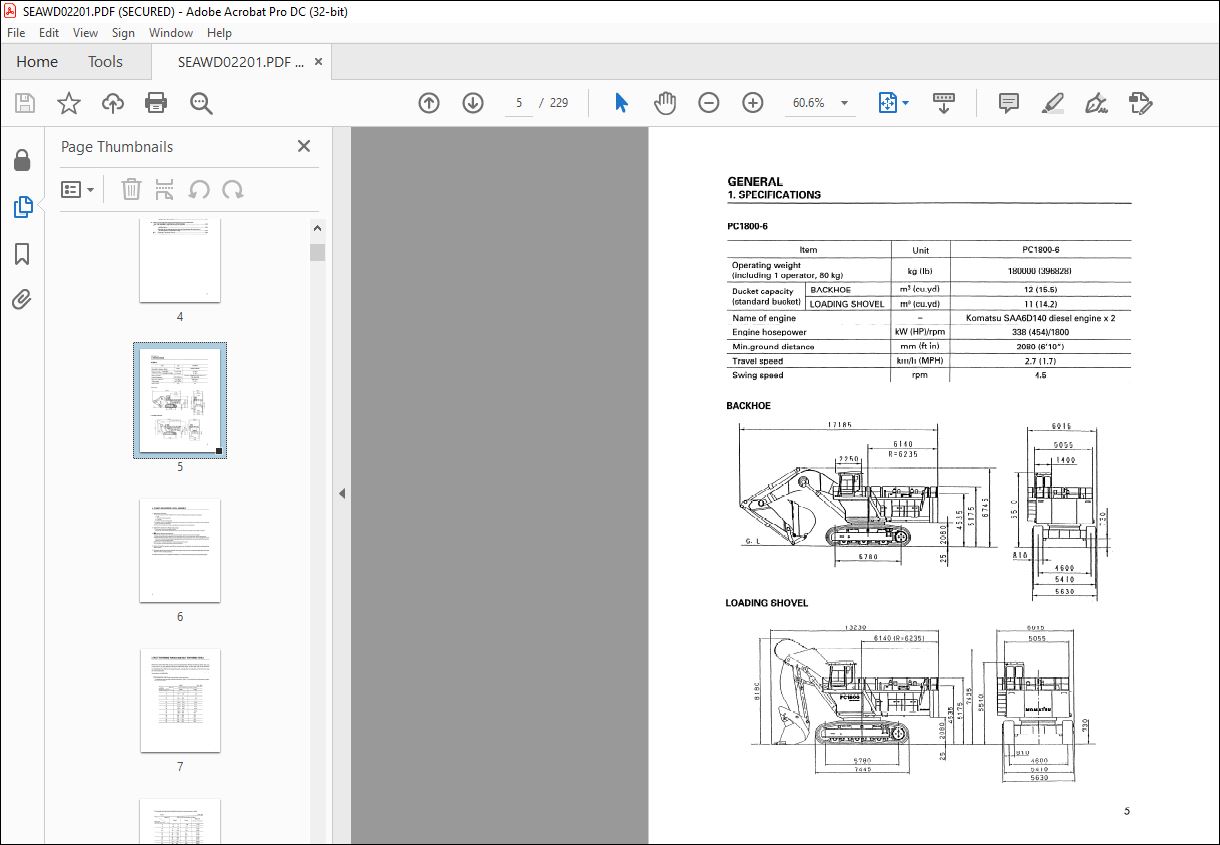Click the Travel speed row label

click(x=758, y=361)
